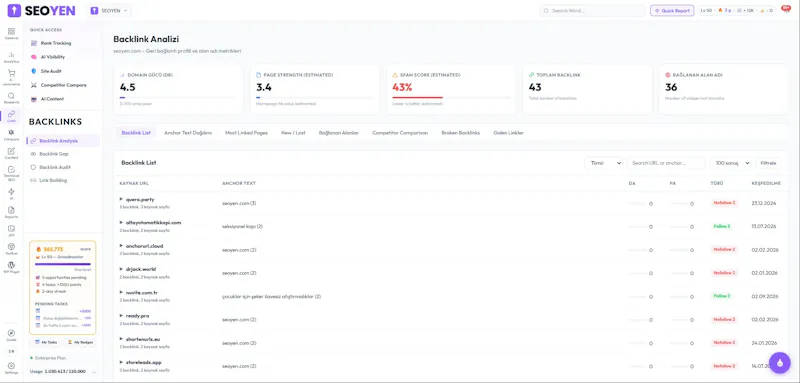Click the Grandmaster level progress bar
This screenshot has height=383, width=800.
(62, 264)
